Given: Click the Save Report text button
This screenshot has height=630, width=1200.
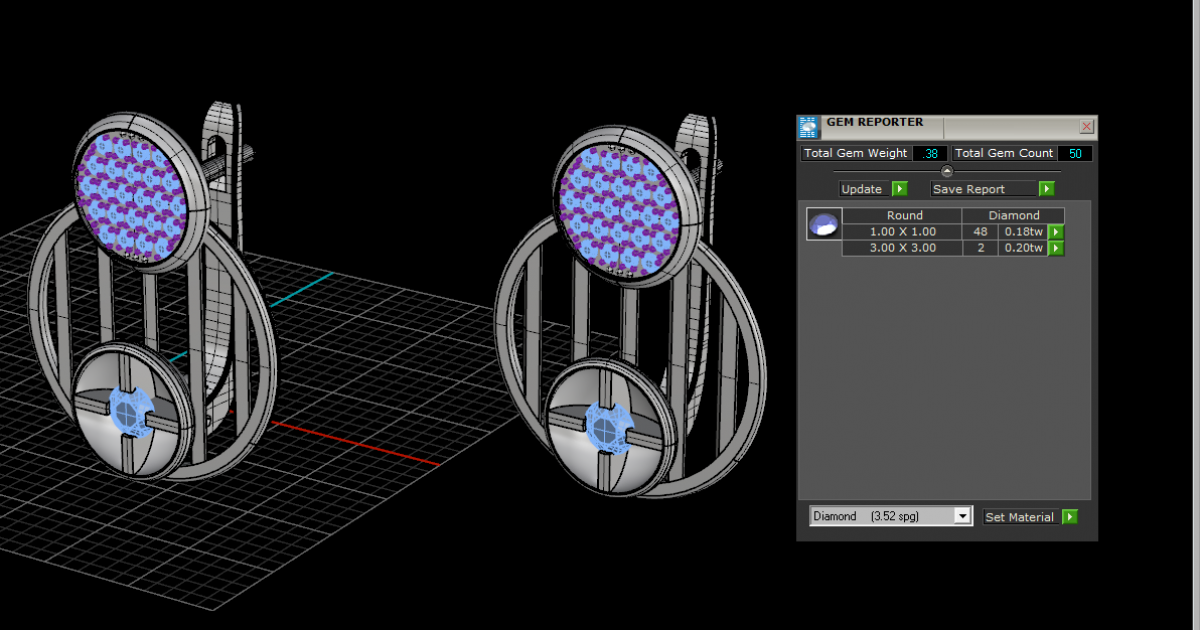Looking at the screenshot, I should (983, 189).
